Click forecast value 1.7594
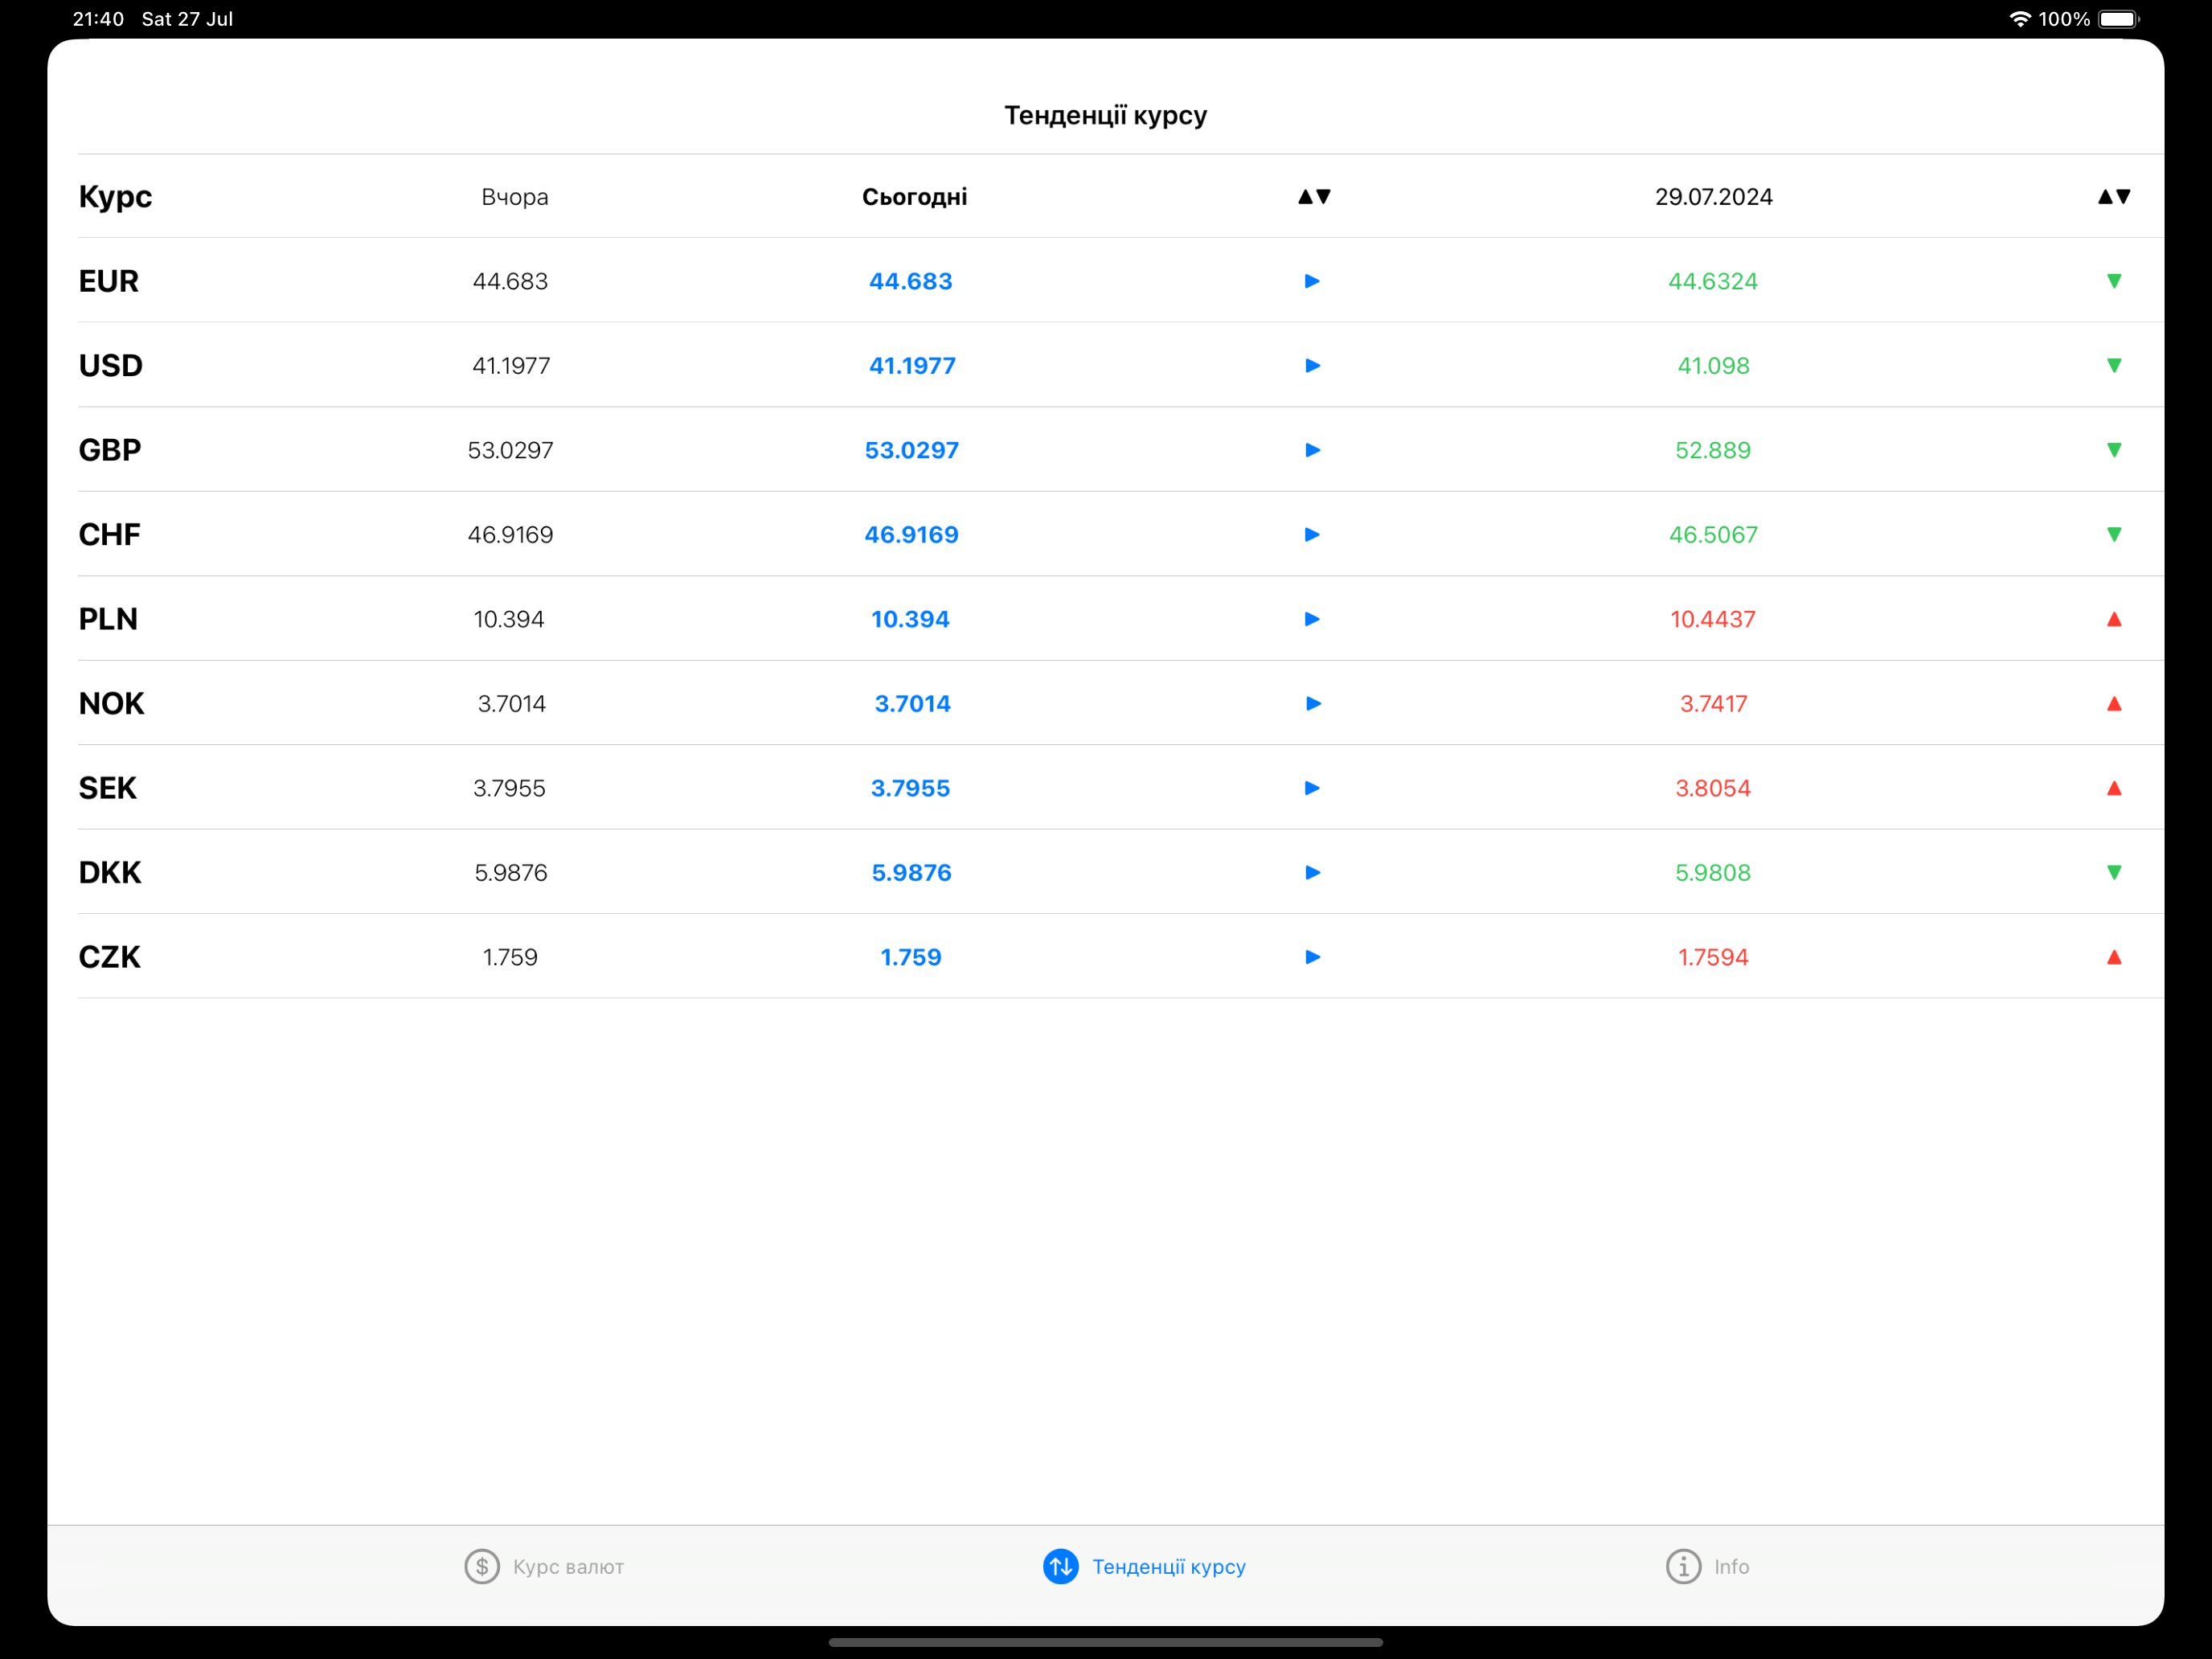Viewport: 2212px width, 1659px height. 1713,957
